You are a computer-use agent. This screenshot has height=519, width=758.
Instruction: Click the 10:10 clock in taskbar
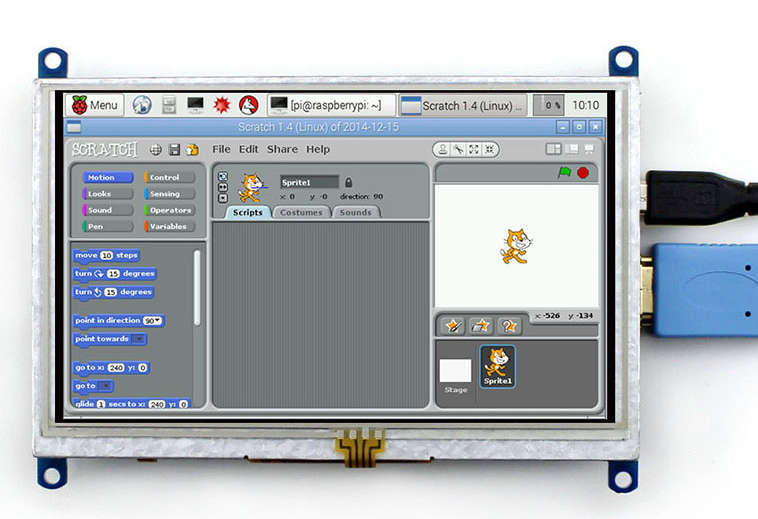tap(585, 105)
